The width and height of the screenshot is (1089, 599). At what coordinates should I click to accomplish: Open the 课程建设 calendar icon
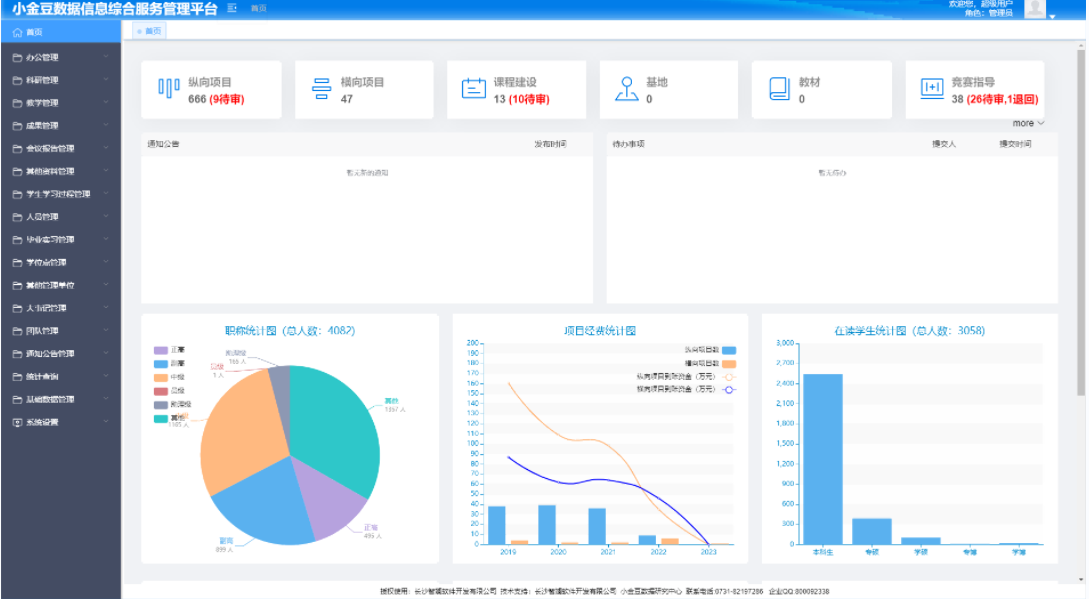click(x=474, y=89)
